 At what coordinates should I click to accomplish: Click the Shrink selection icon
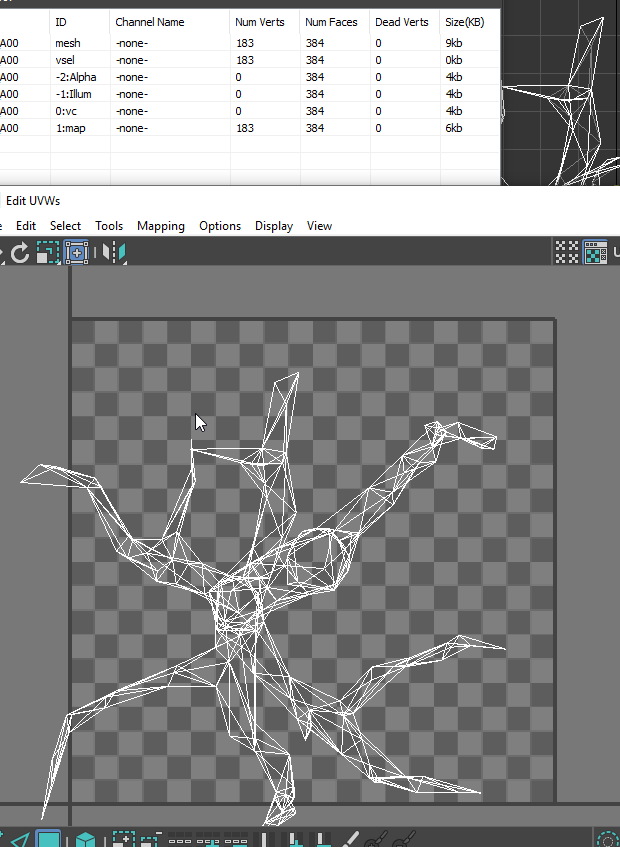pos(151,839)
